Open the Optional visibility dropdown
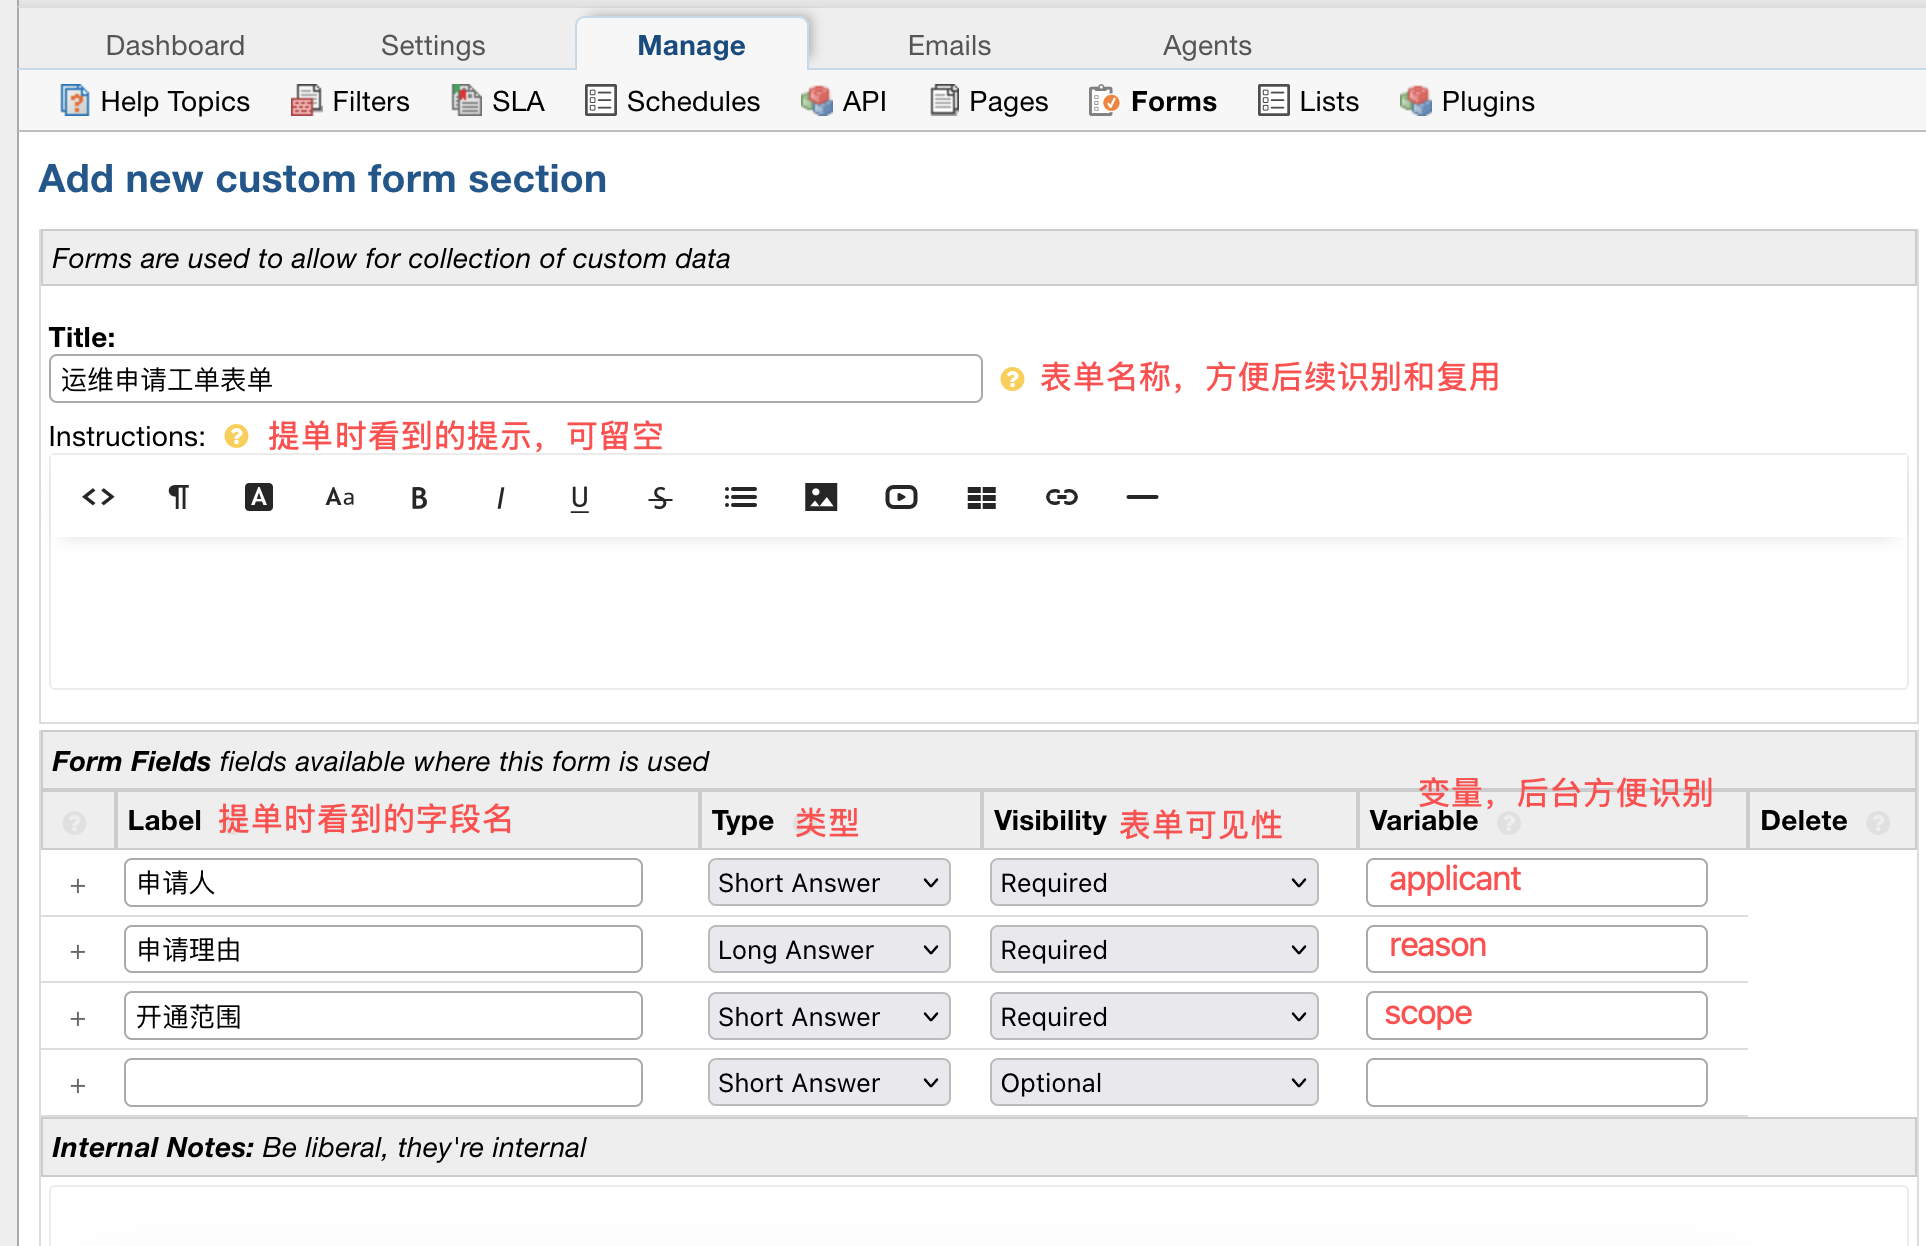The image size is (1926, 1246). point(1153,1083)
